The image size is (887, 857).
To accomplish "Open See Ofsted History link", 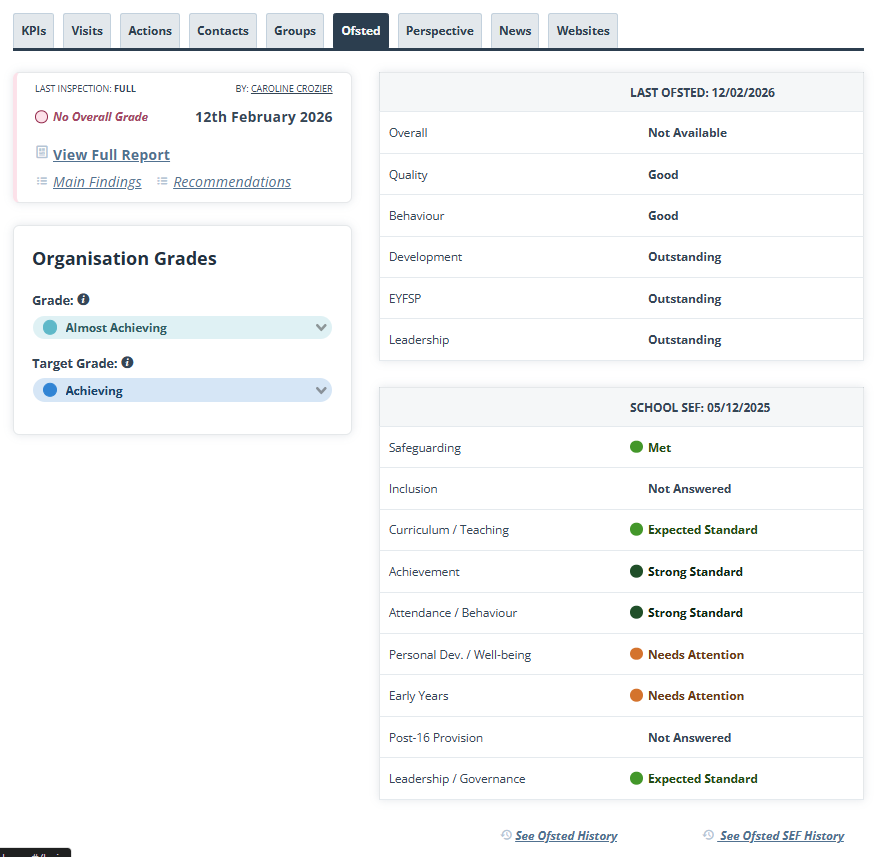I will pos(566,836).
